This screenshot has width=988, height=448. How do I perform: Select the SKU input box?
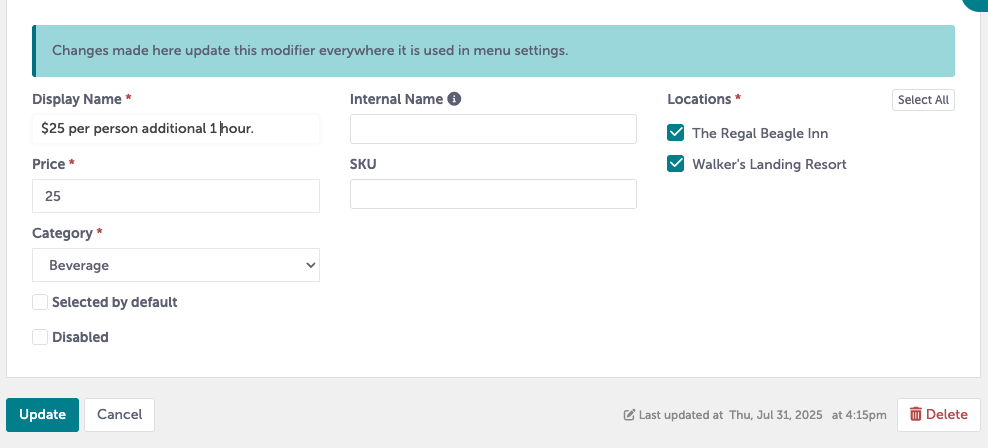[x=493, y=194]
